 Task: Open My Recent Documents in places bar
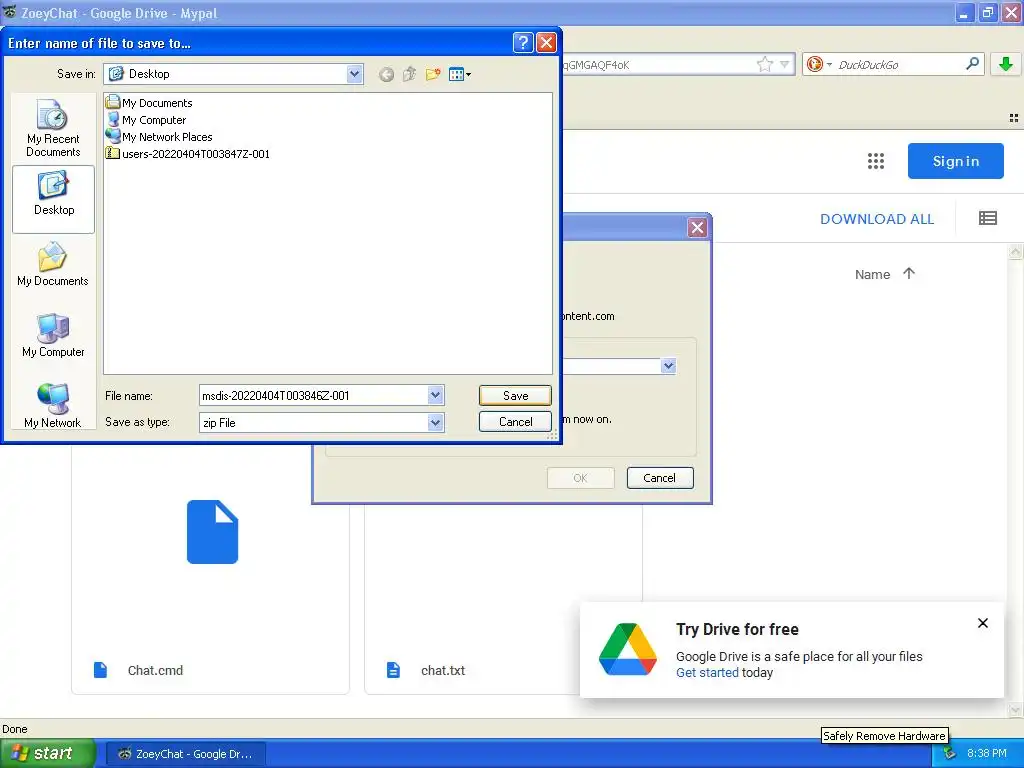[x=53, y=128]
